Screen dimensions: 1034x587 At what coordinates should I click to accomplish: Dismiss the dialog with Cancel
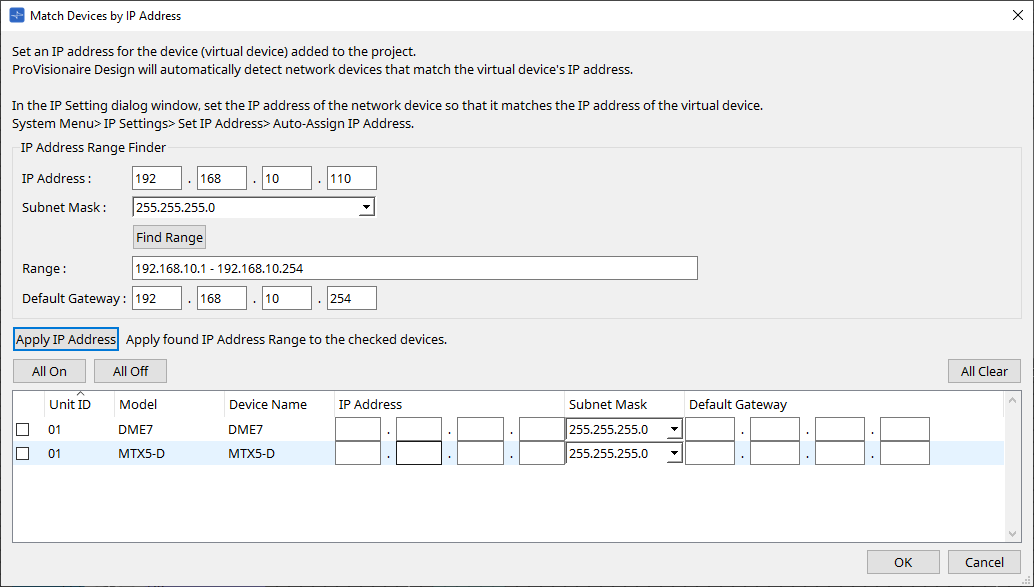tap(984, 561)
